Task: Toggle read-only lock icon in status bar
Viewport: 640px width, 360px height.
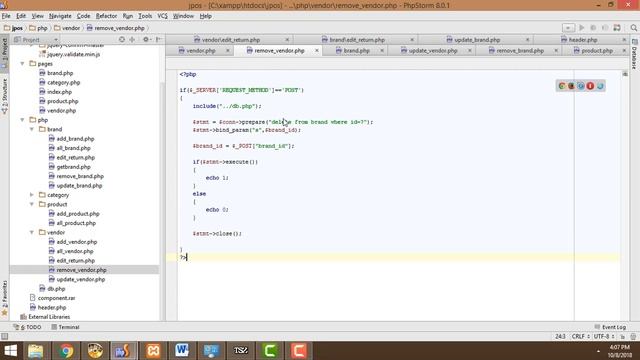Action: click(x=623, y=336)
